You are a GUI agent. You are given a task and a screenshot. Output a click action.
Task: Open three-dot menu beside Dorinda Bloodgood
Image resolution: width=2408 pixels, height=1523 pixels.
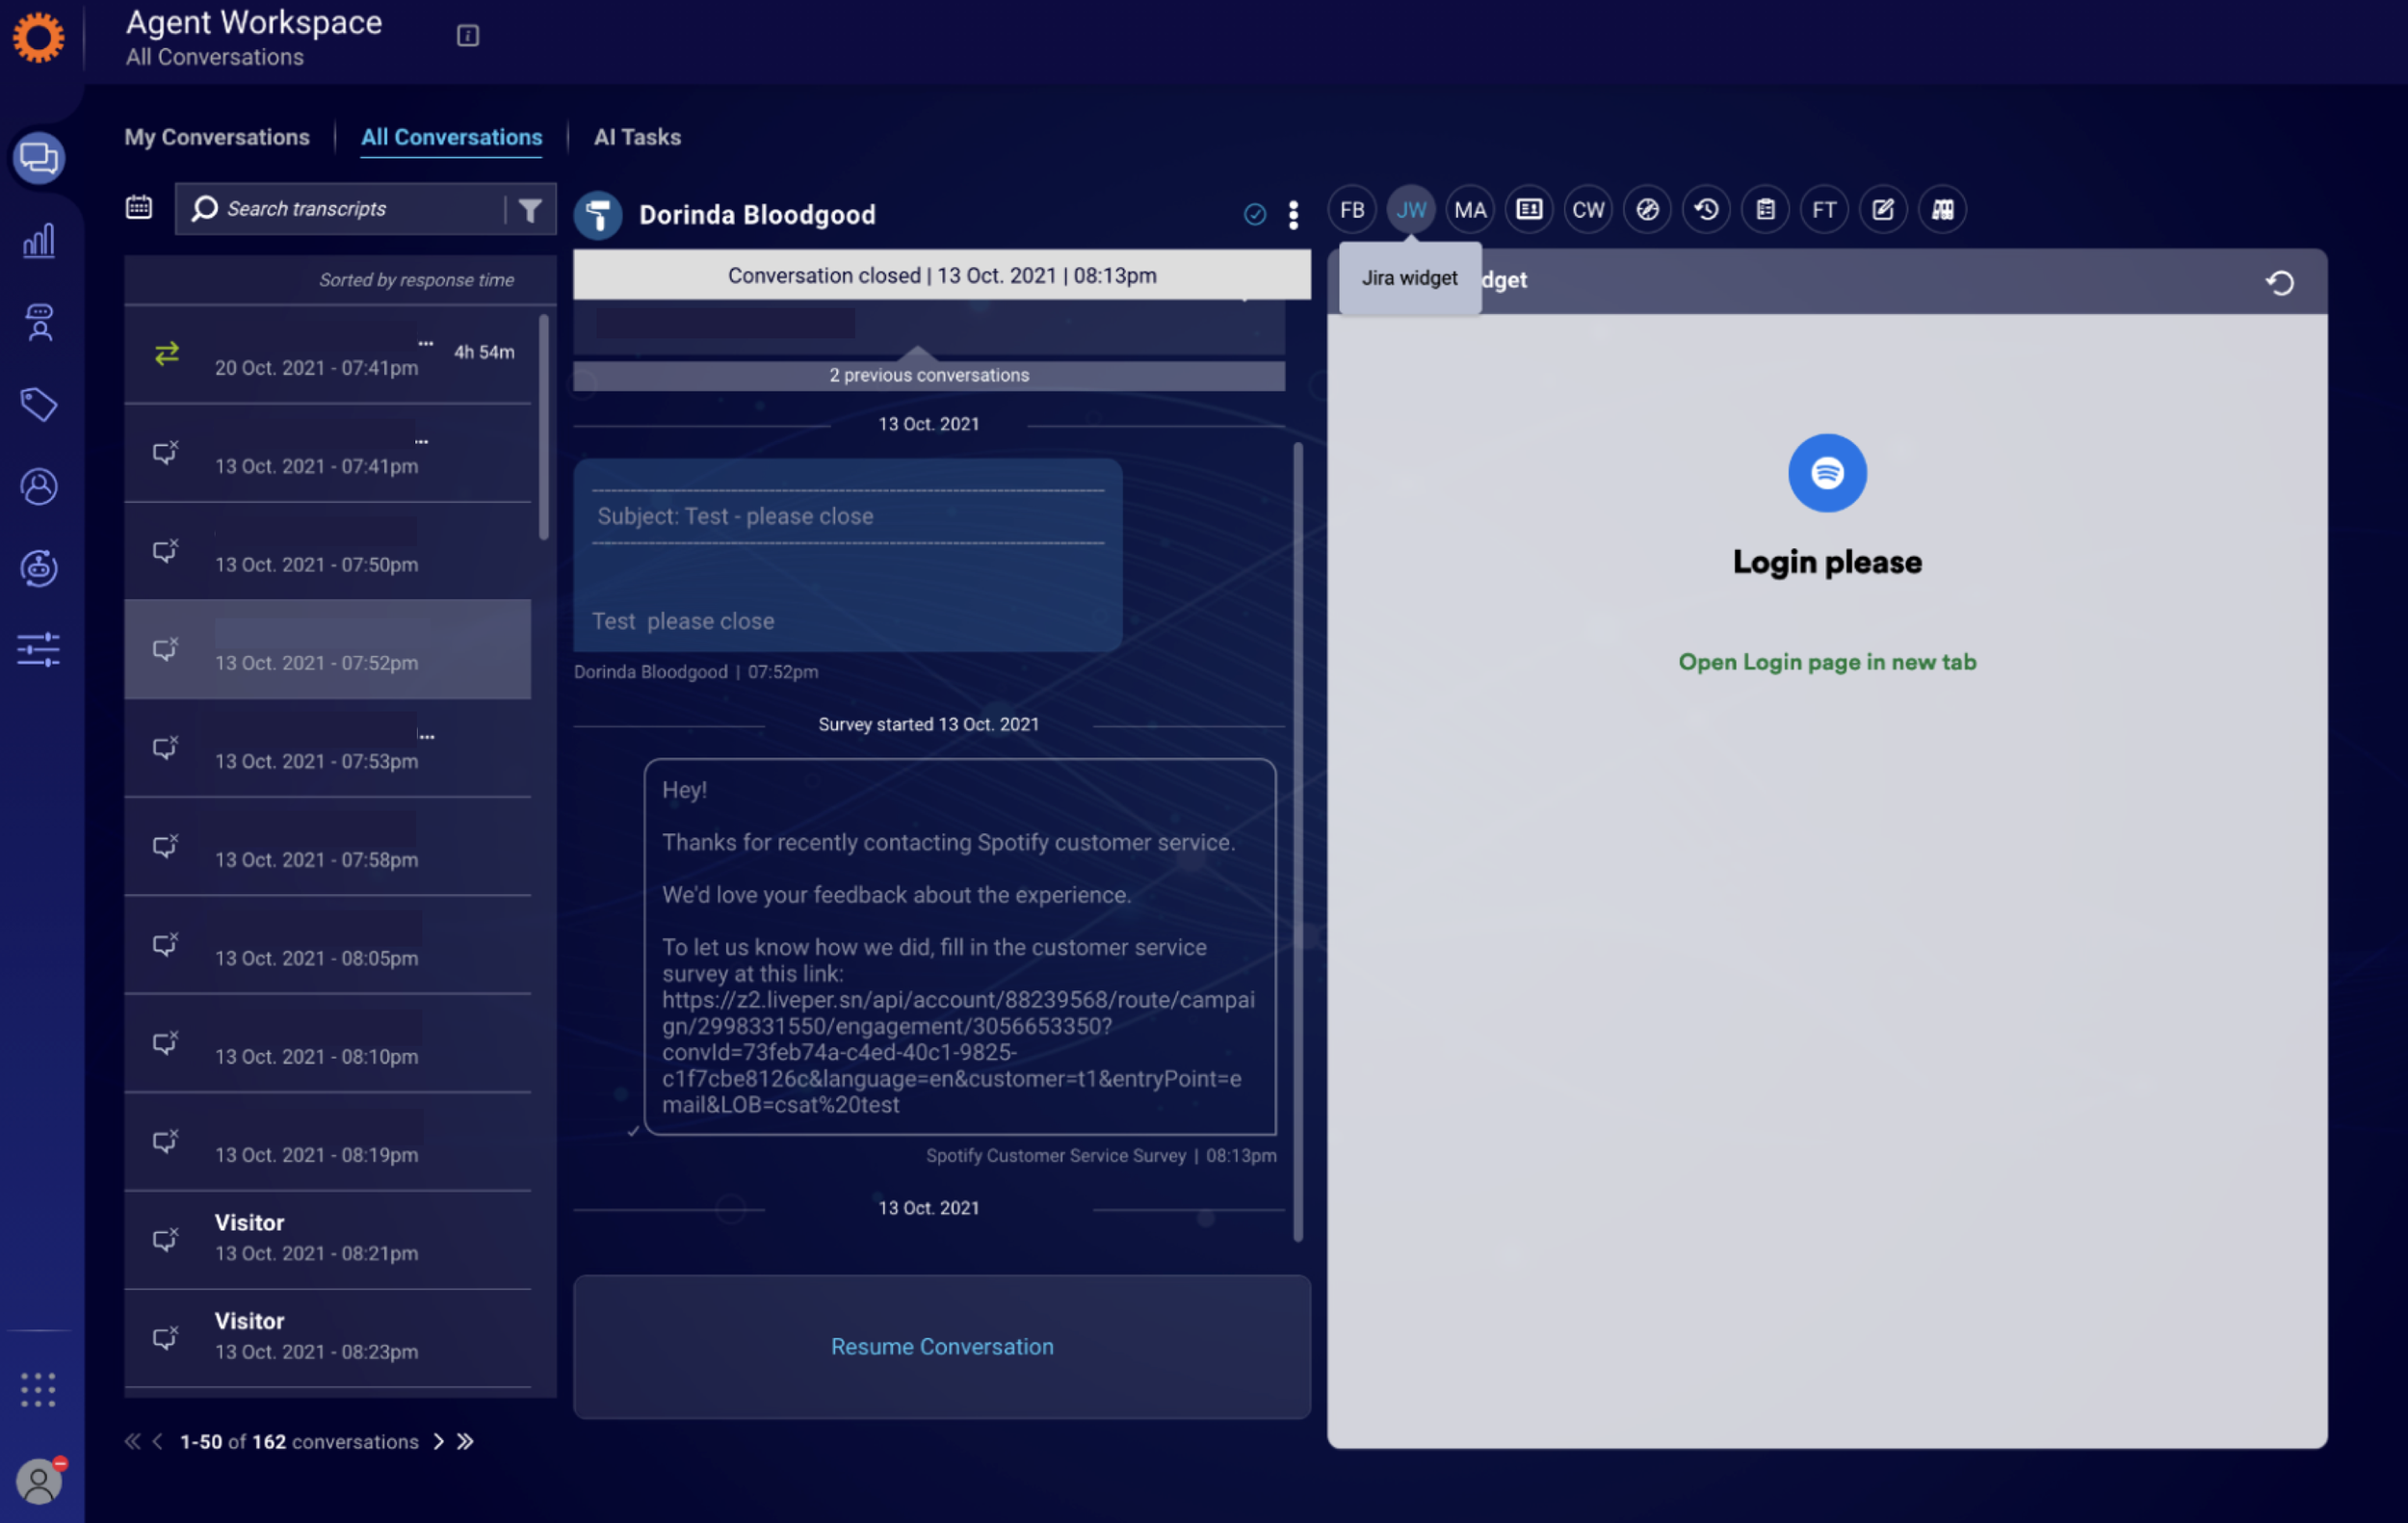(x=1293, y=215)
